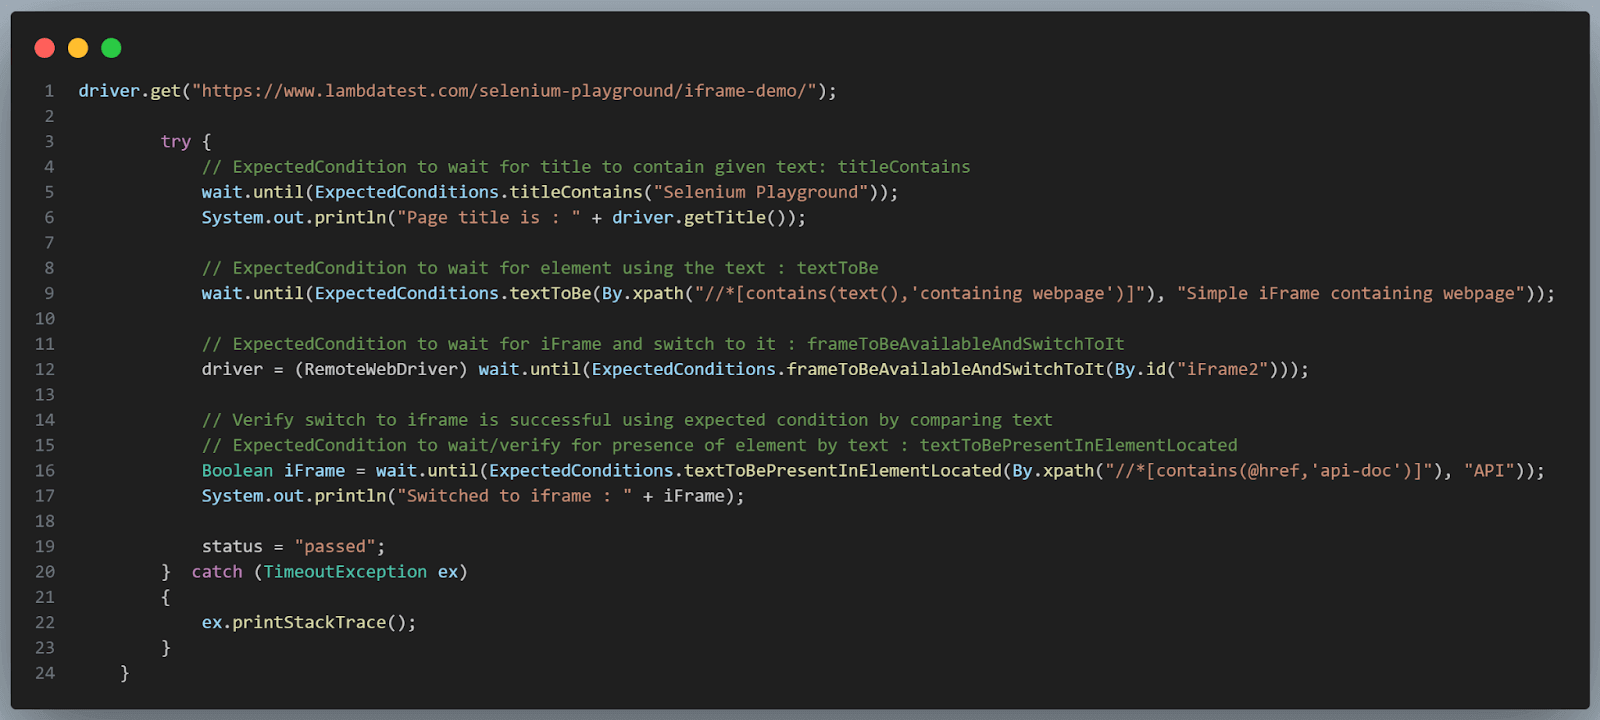Click the frameToBeAvailableAndSwitchToIt comment on line 11

[x=663, y=344]
